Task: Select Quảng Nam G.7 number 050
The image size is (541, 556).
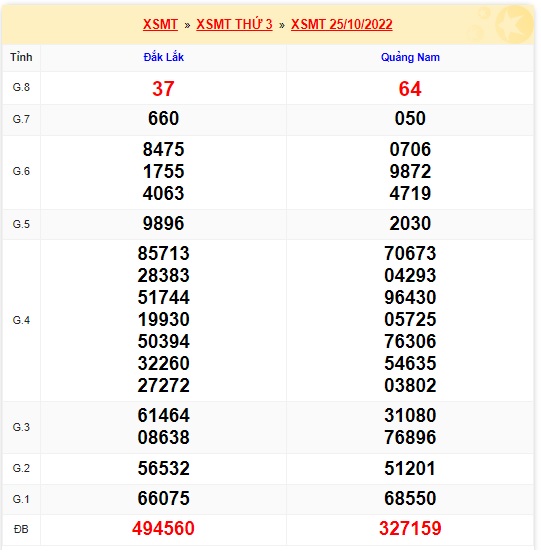Action: [x=410, y=118]
